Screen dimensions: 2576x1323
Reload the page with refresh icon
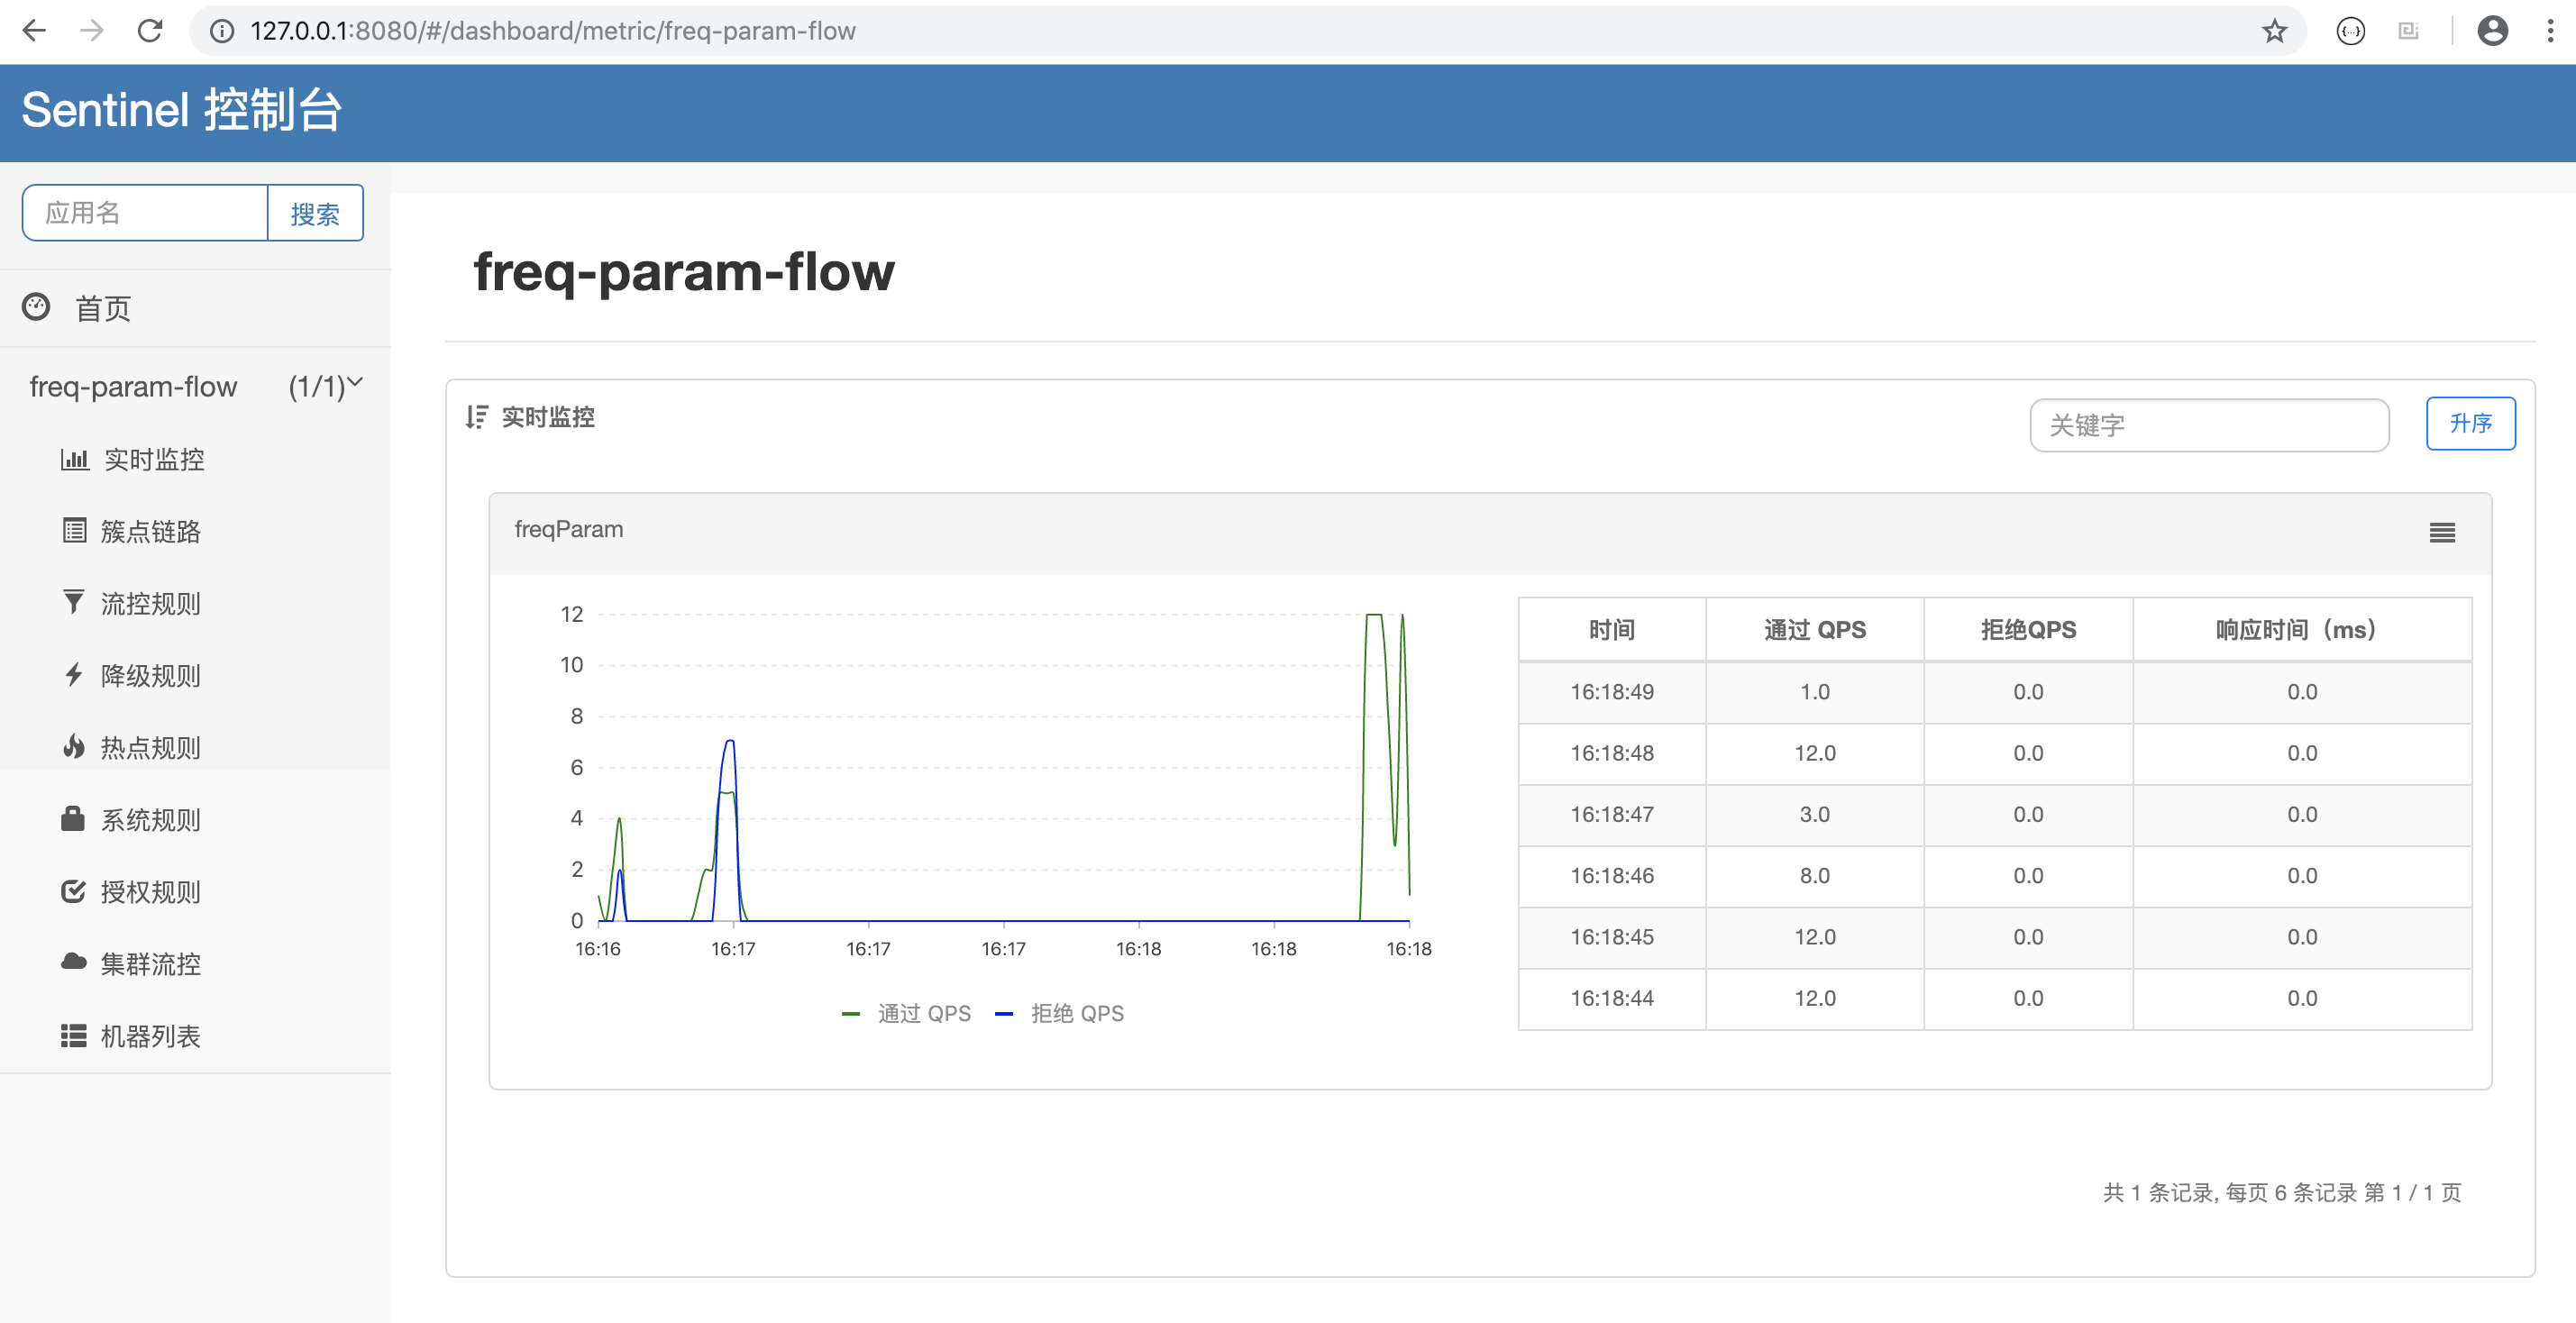(150, 31)
